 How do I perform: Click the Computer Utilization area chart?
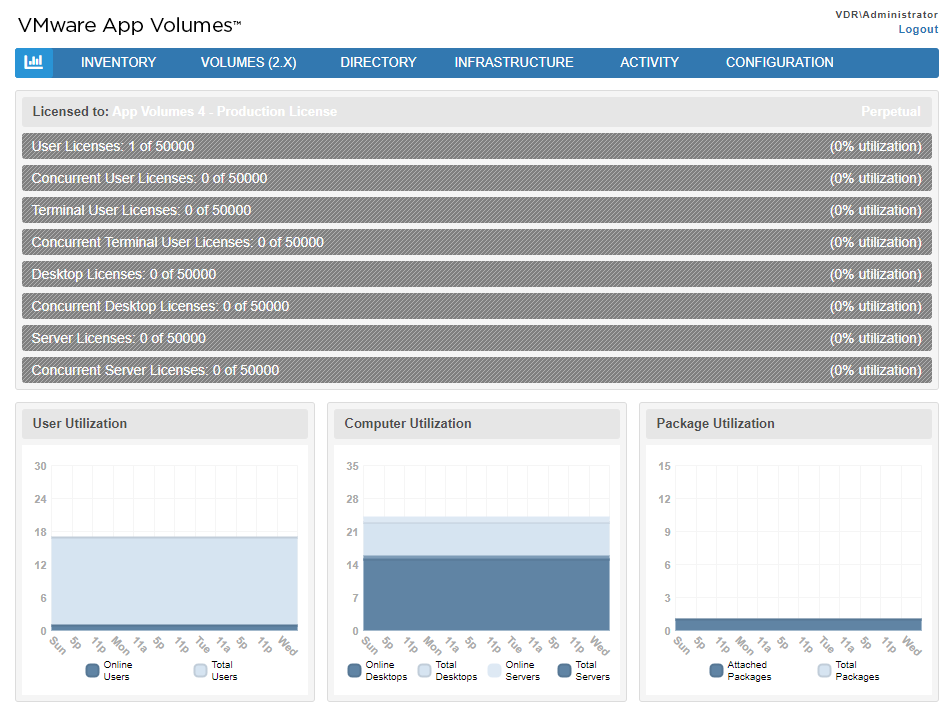click(486, 548)
